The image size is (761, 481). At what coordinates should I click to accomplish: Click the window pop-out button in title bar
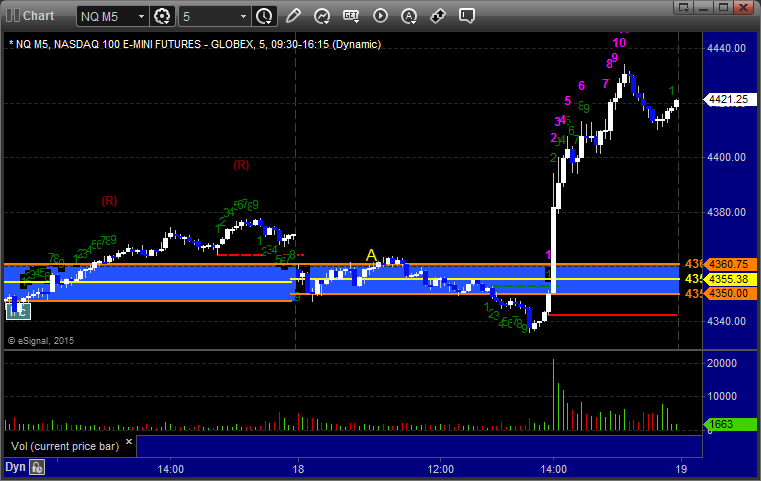684,7
